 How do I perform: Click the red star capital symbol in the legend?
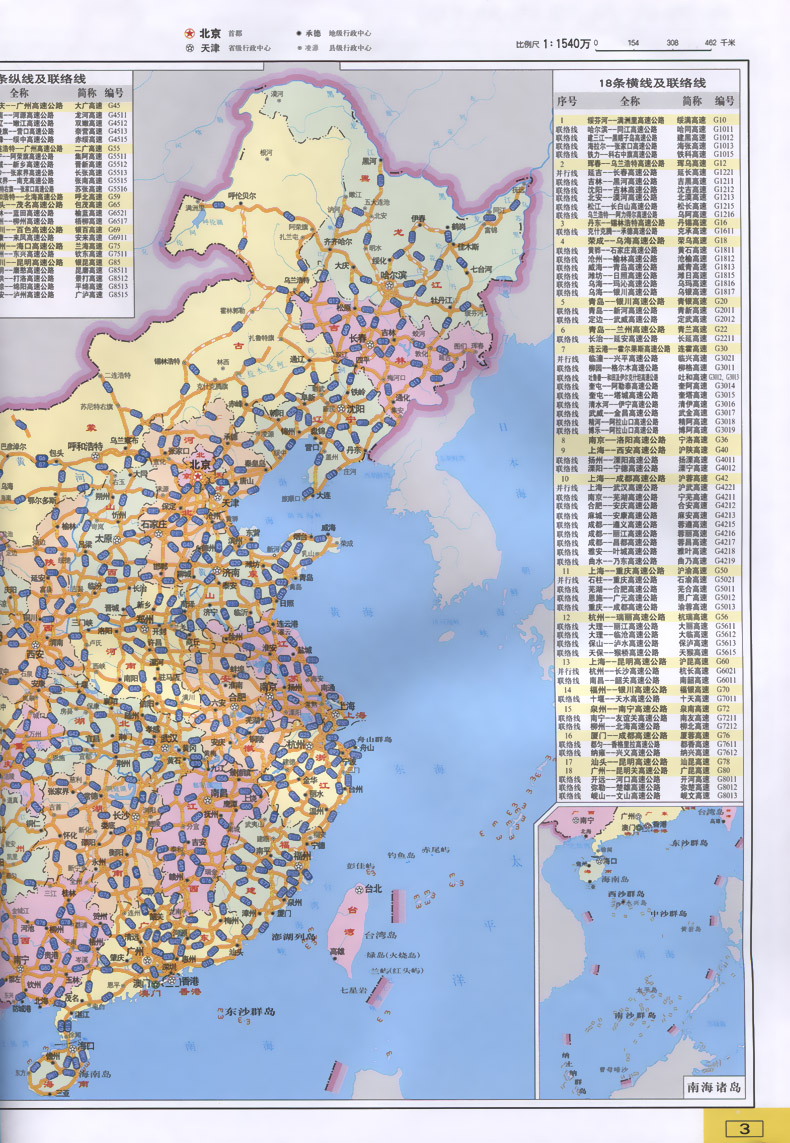[x=189, y=34]
